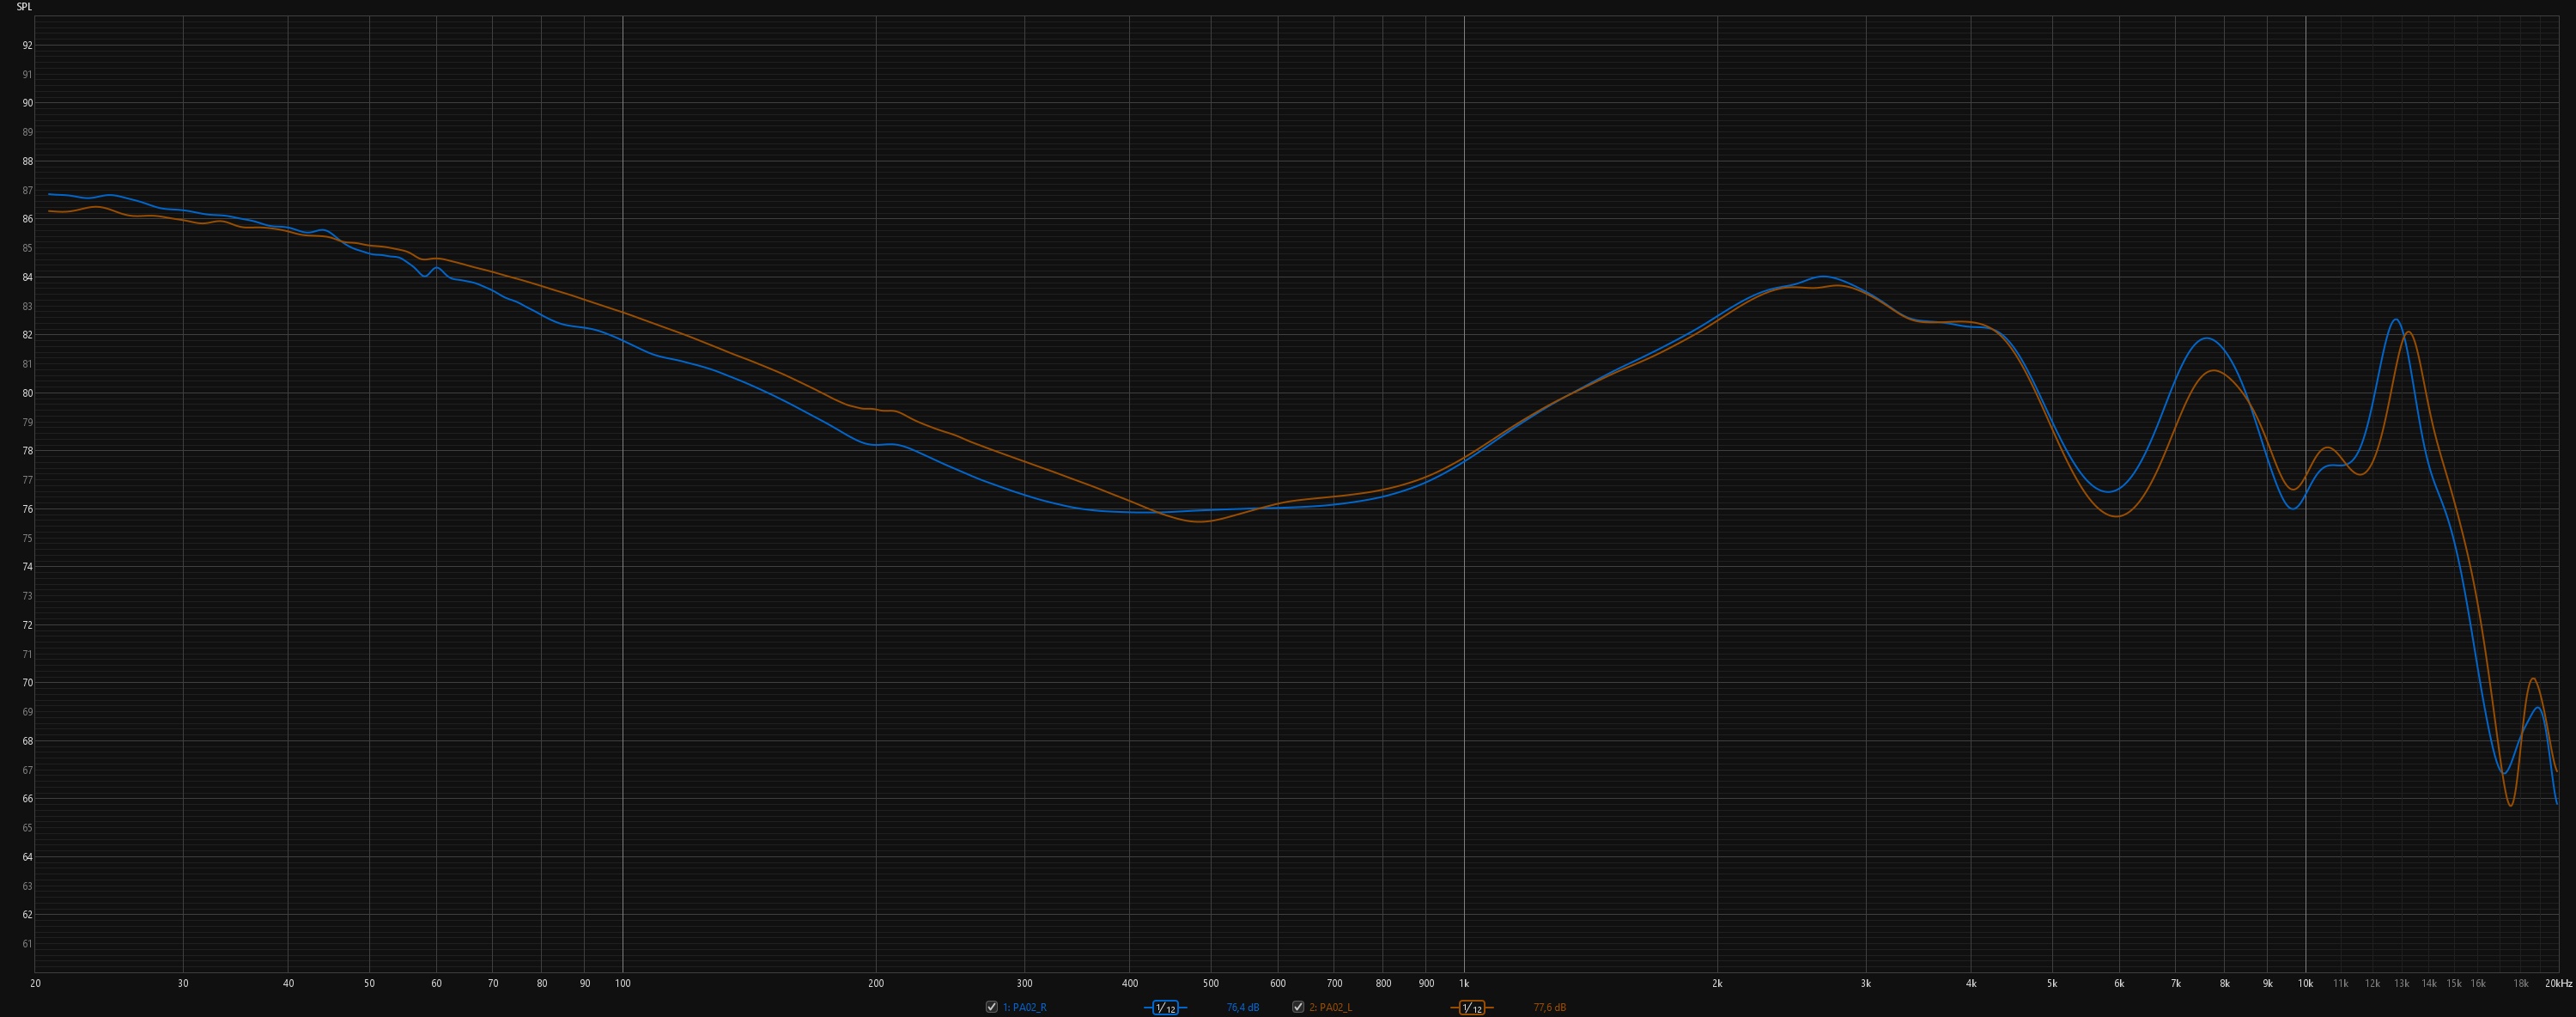
Task: Click the 20 Hz axis start label
Action: (x=36, y=984)
